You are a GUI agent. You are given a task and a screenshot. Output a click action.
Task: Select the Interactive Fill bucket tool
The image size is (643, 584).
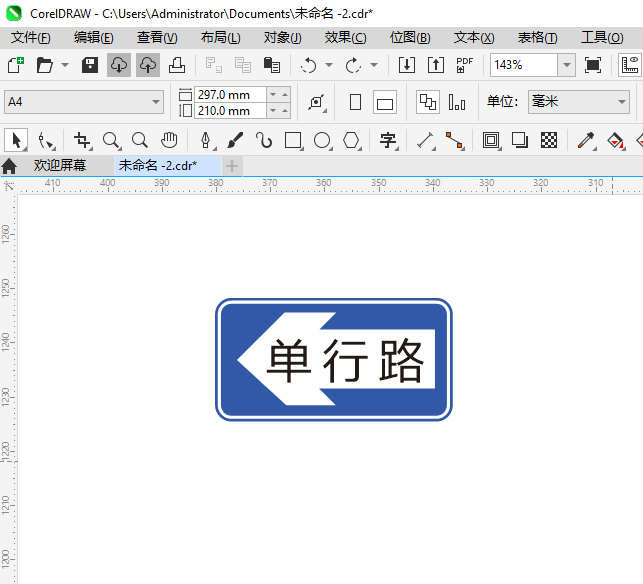tap(615, 140)
